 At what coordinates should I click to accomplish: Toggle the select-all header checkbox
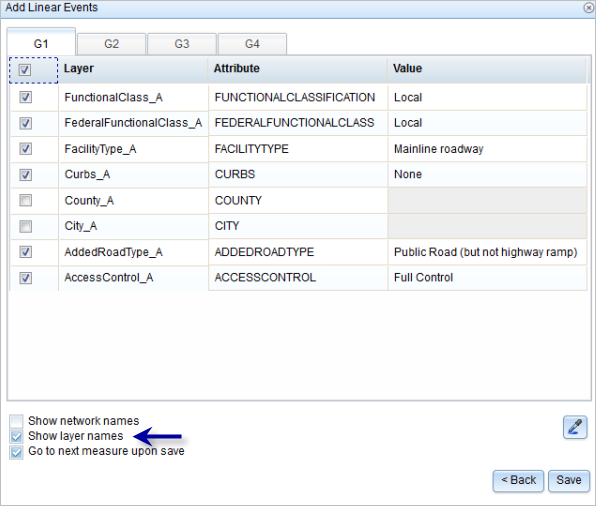point(25,70)
